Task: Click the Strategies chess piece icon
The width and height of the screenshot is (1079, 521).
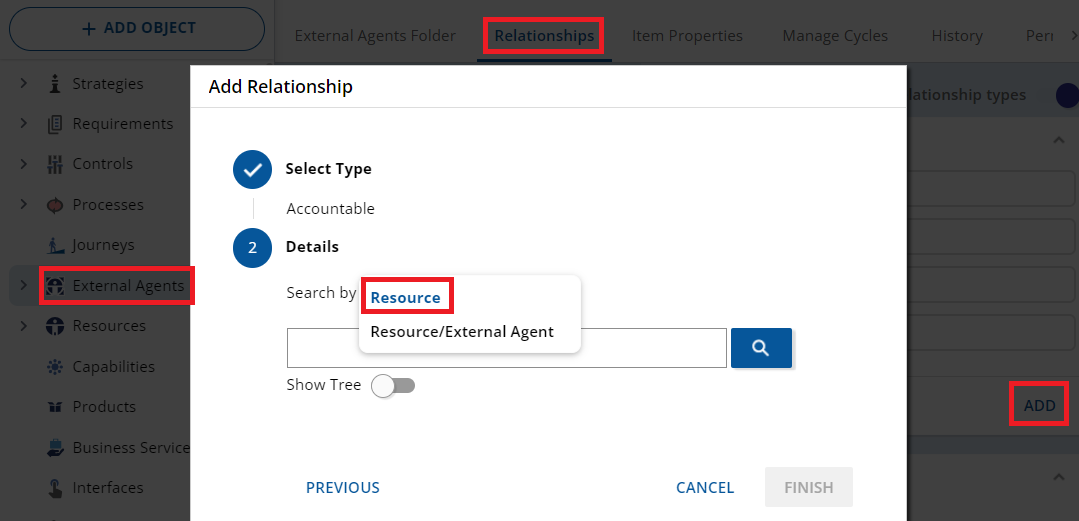Action: [x=55, y=84]
